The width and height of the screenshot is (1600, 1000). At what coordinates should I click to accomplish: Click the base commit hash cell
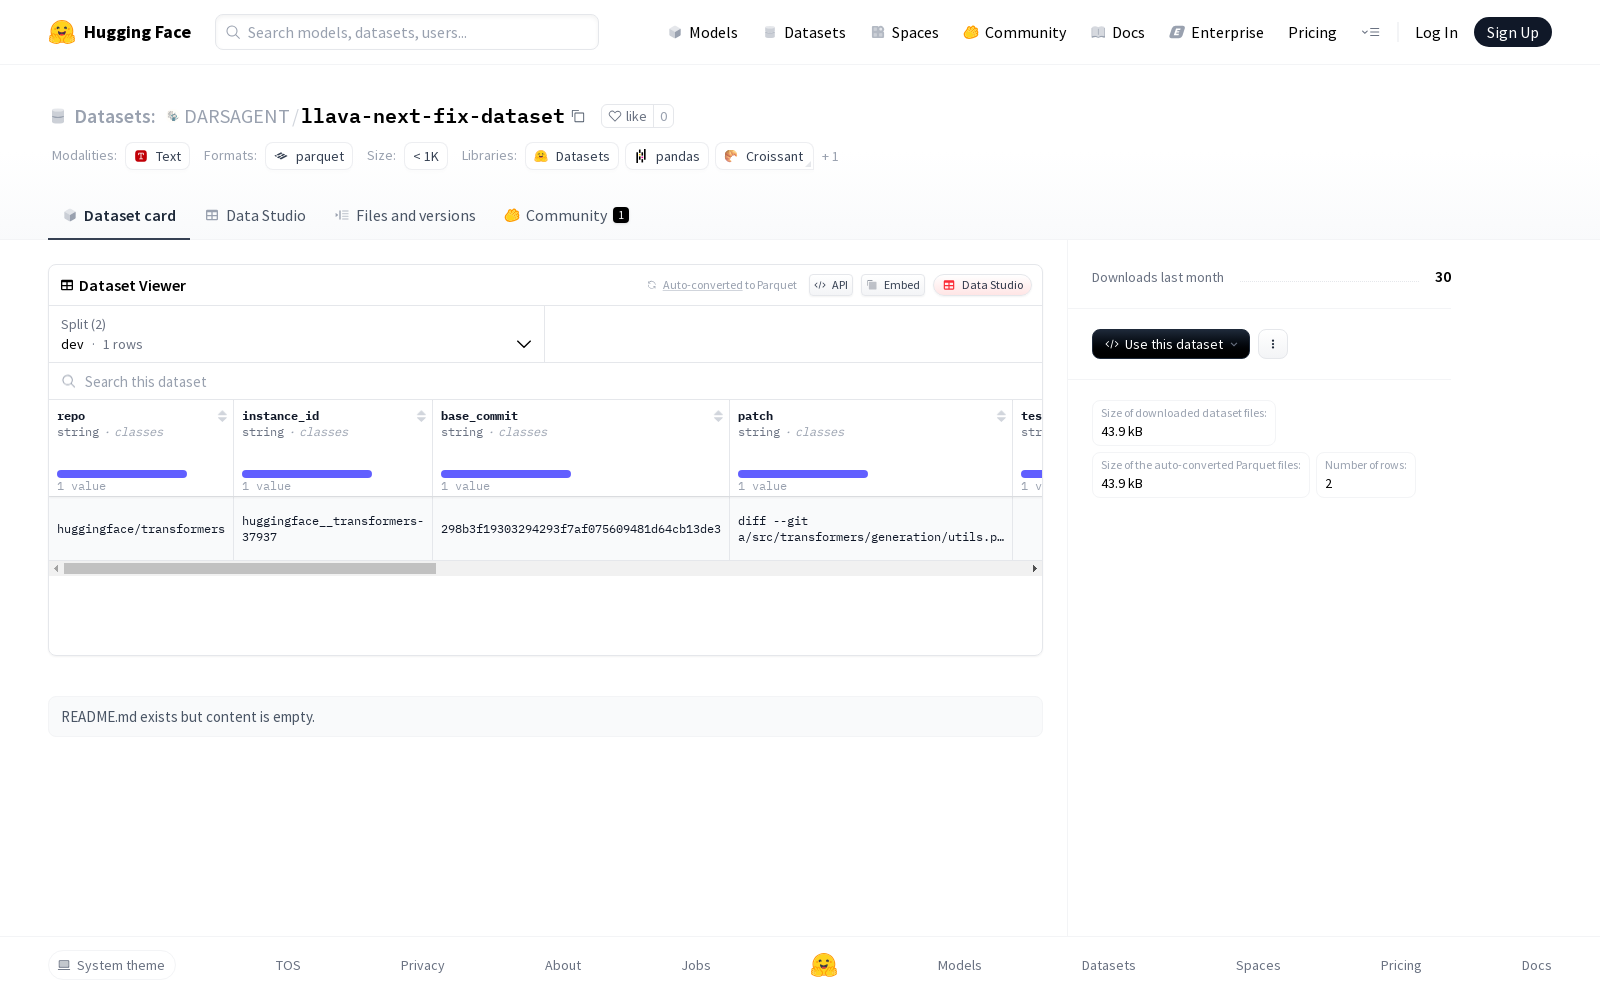point(581,529)
